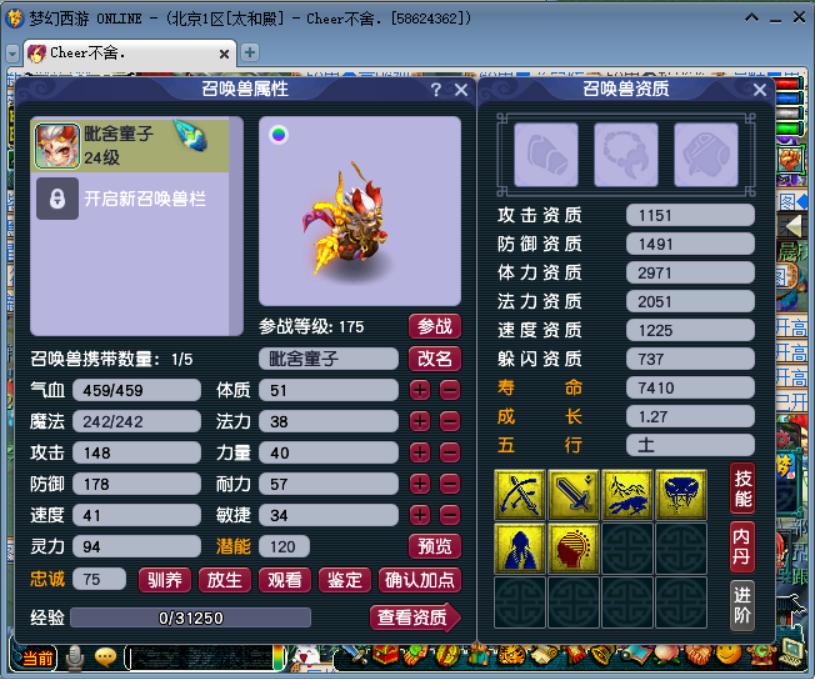The height and width of the screenshot is (679, 815).
Task: Select the red head profile skill icon
Action: (573, 548)
